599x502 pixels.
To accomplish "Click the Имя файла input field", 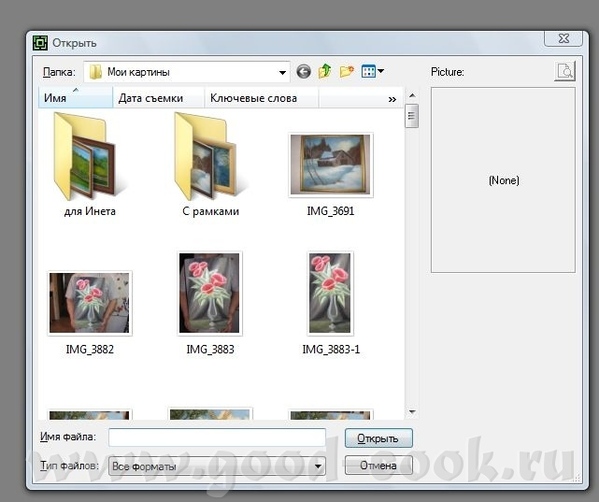I will (217, 437).
